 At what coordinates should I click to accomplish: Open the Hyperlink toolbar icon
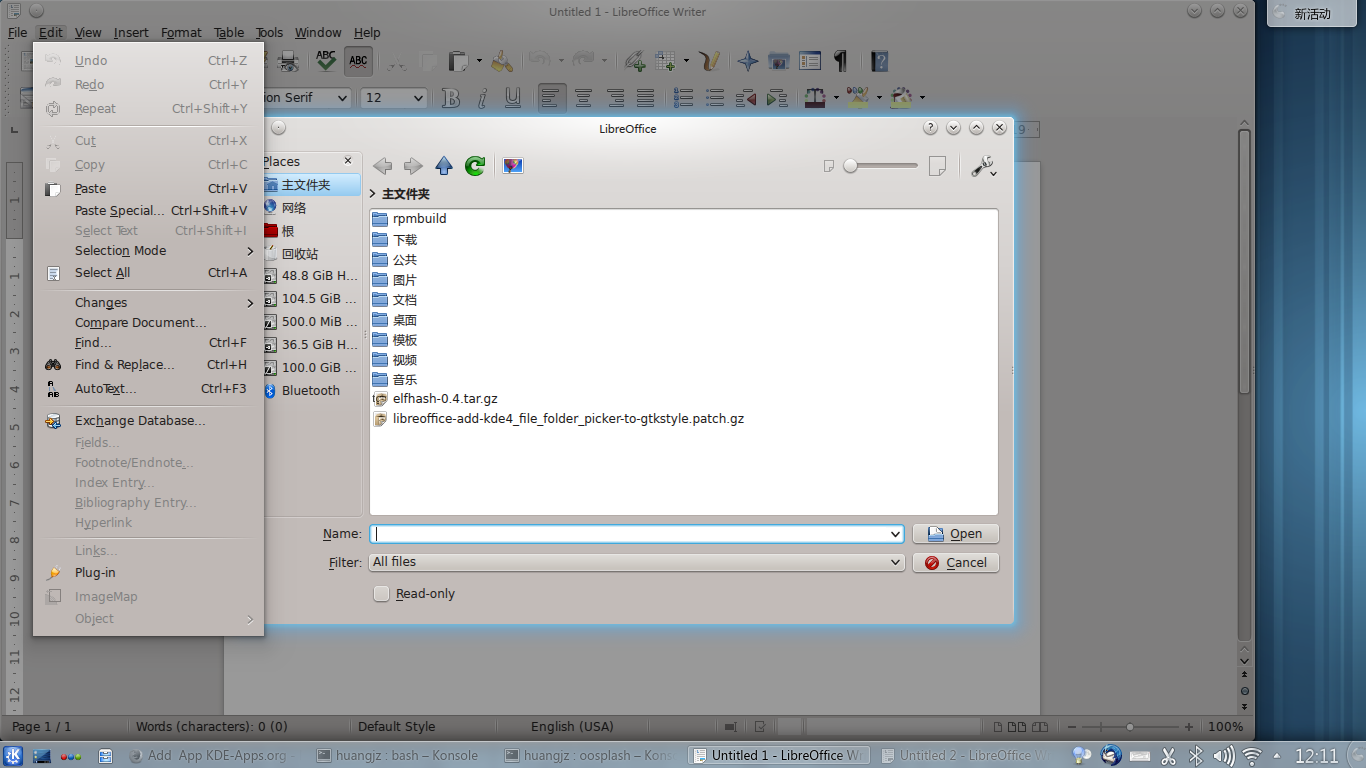point(634,61)
